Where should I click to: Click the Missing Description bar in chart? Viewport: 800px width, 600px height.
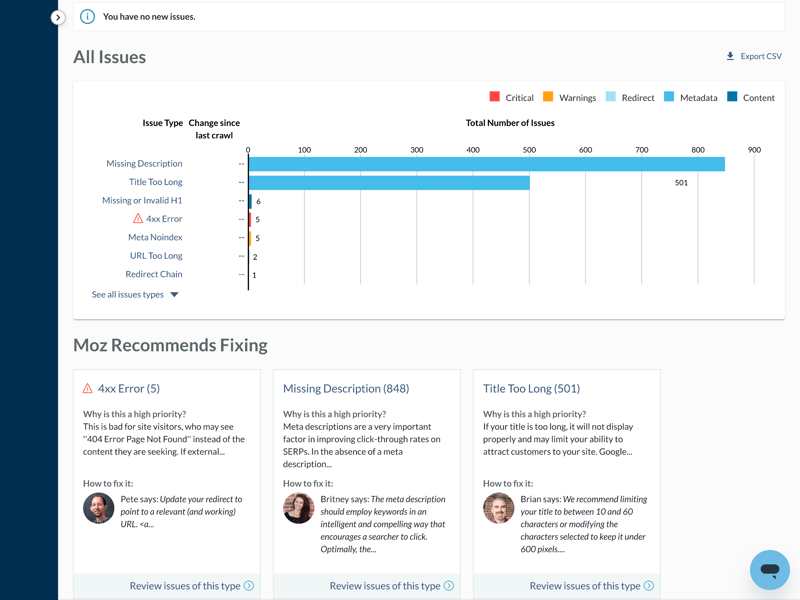click(486, 164)
